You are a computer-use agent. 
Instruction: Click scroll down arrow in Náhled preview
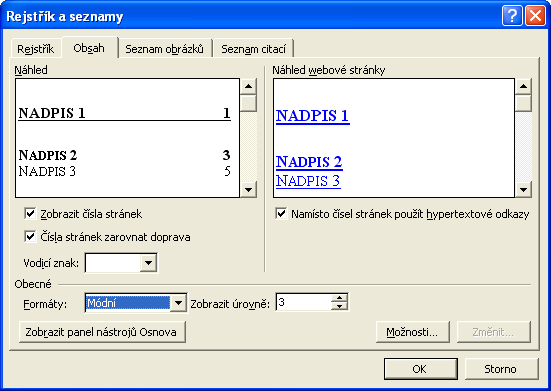pos(248,190)
